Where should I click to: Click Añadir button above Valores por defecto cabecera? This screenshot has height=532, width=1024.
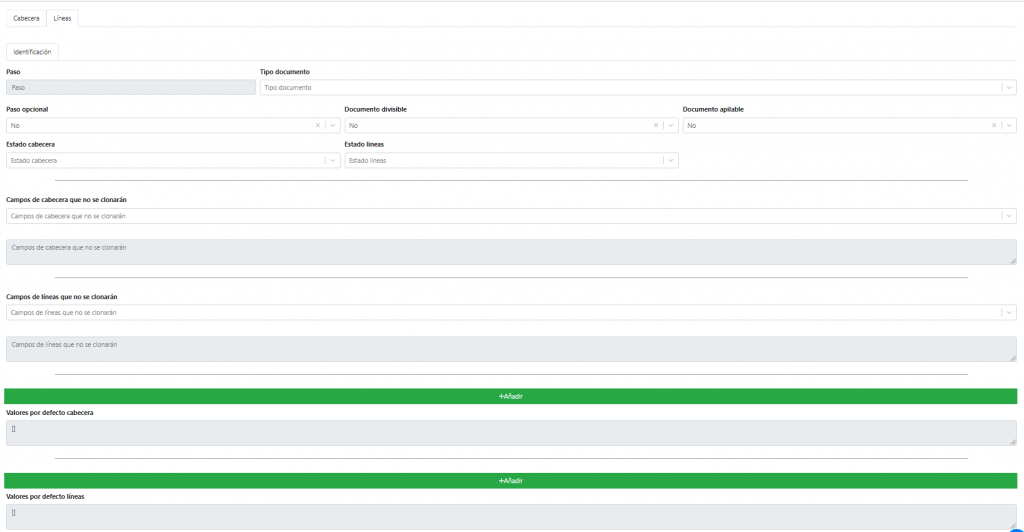tap(510, 396)
